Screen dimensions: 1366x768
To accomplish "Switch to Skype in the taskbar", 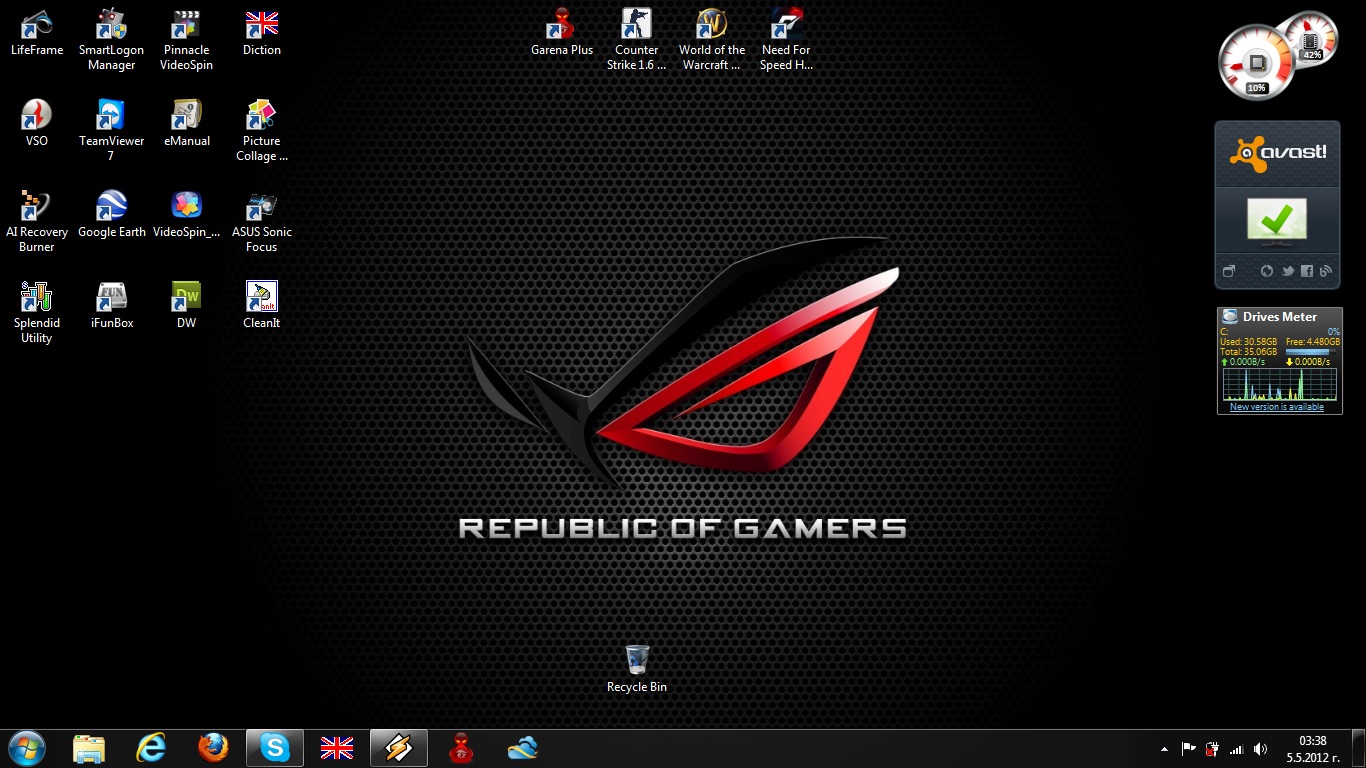I will (x=275, y=748).
